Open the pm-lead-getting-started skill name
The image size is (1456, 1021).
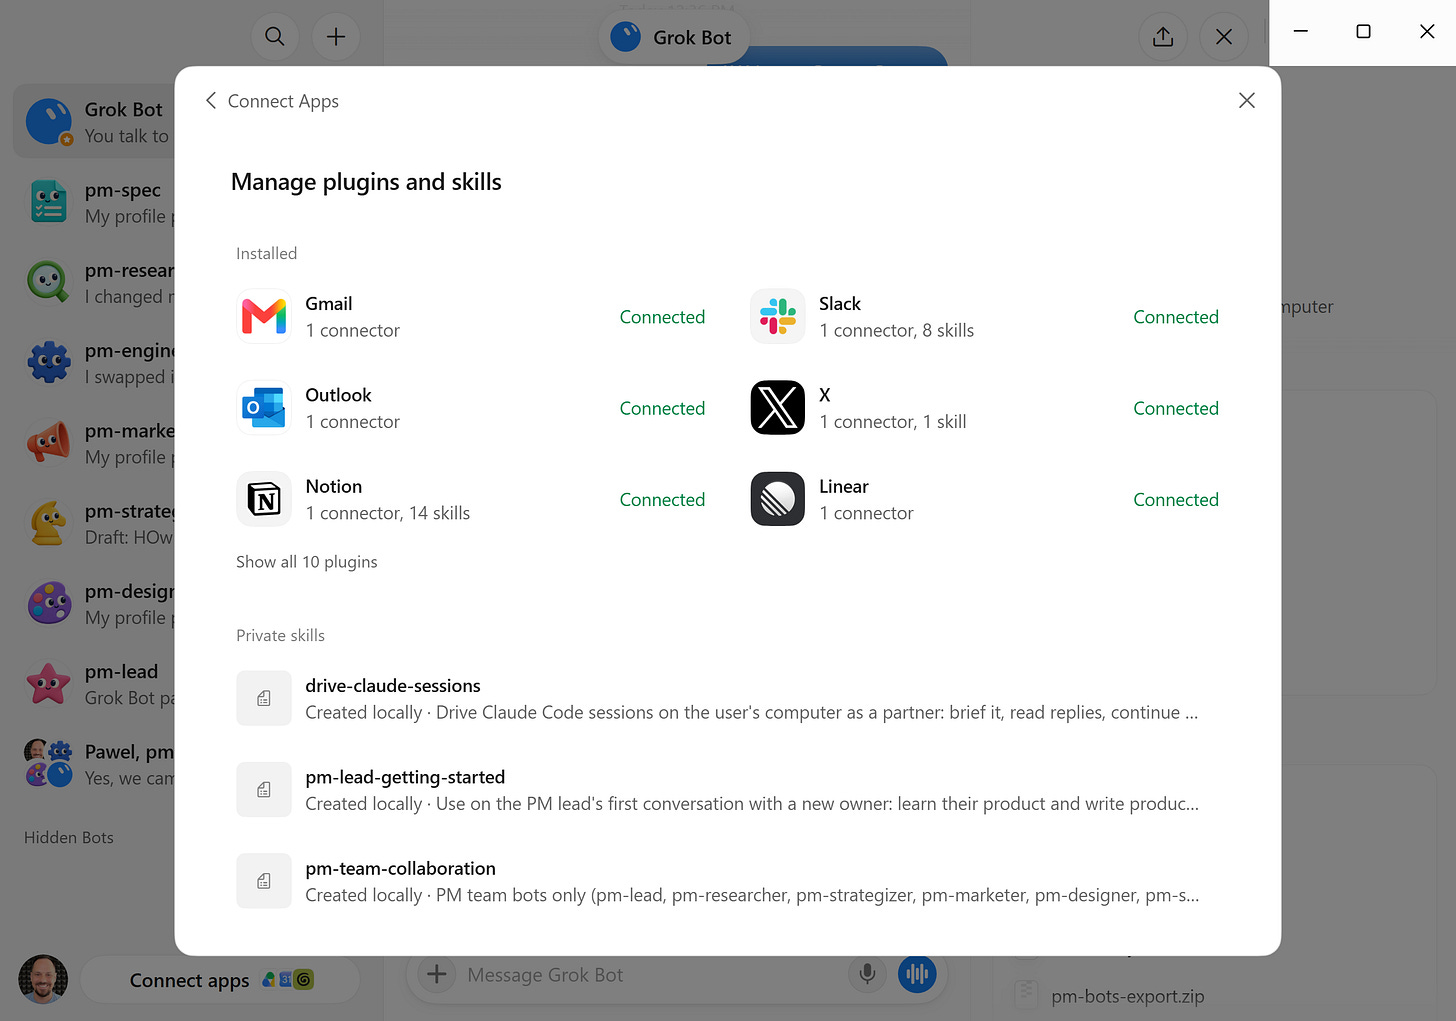click(405, 777)
